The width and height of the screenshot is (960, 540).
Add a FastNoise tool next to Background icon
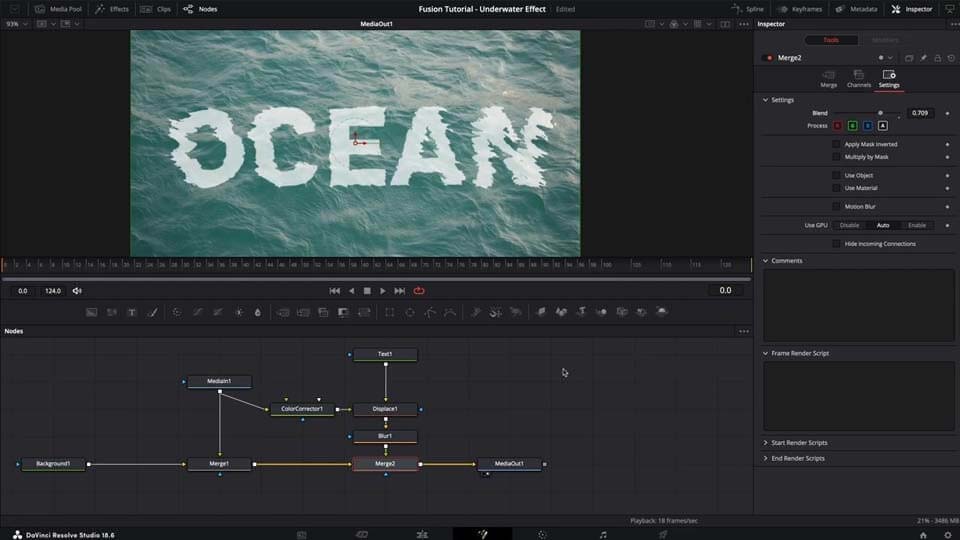coord(111,312)
